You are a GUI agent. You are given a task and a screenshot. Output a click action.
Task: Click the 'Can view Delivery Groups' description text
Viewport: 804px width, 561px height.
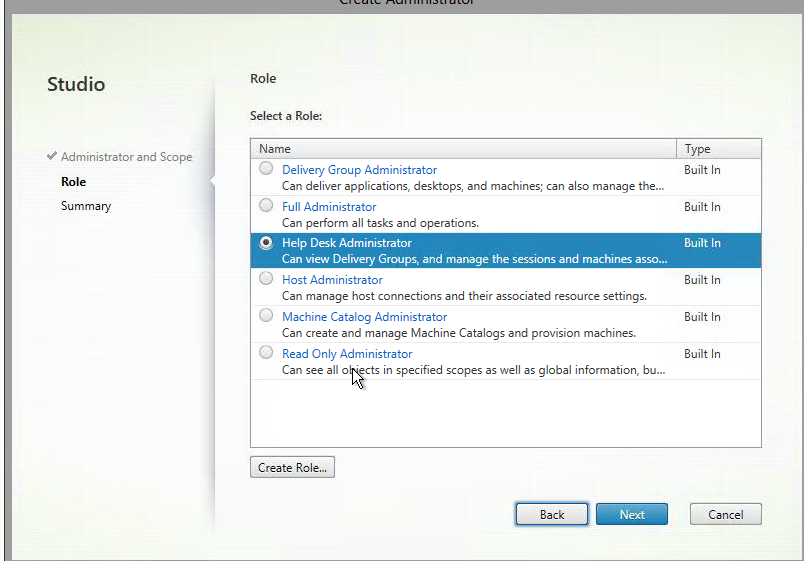coord(475,259)
